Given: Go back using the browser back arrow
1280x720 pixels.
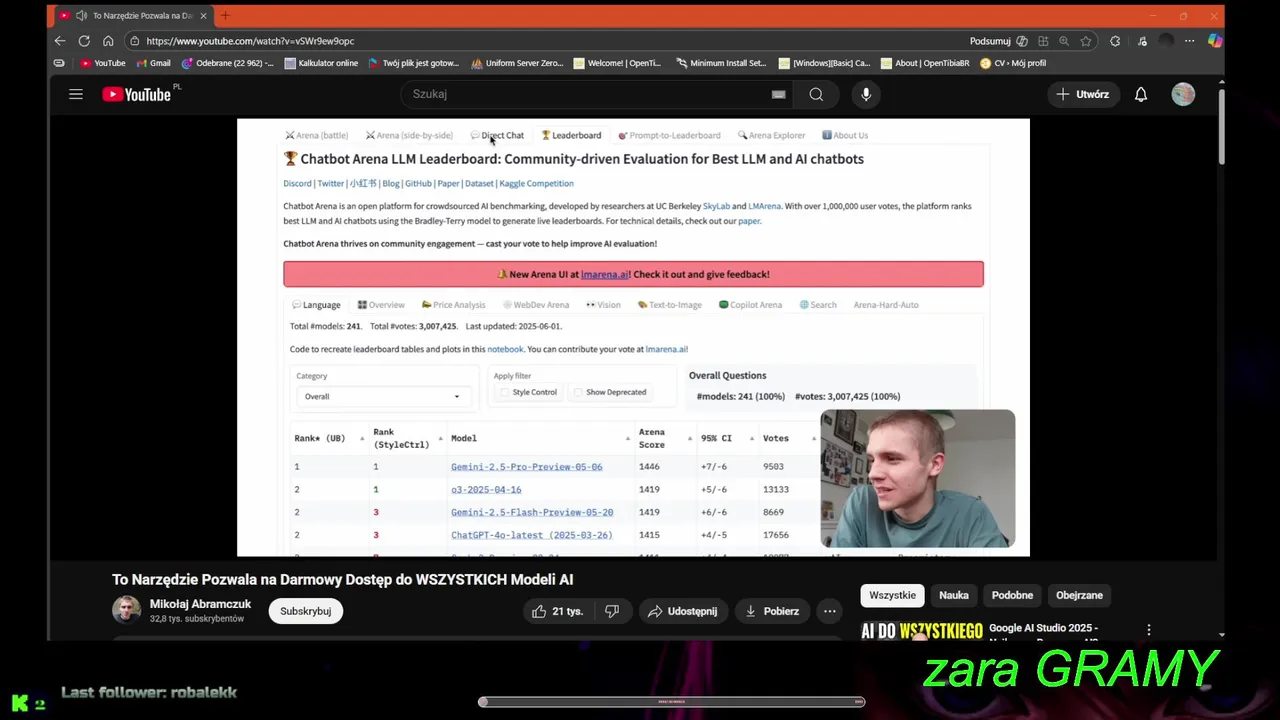Looking at the screenshot, I should 60,41.
